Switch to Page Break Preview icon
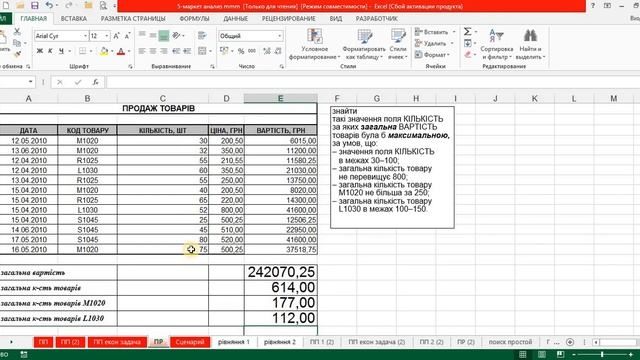This screenshot has width=640, height=360. tap(560, 355)
